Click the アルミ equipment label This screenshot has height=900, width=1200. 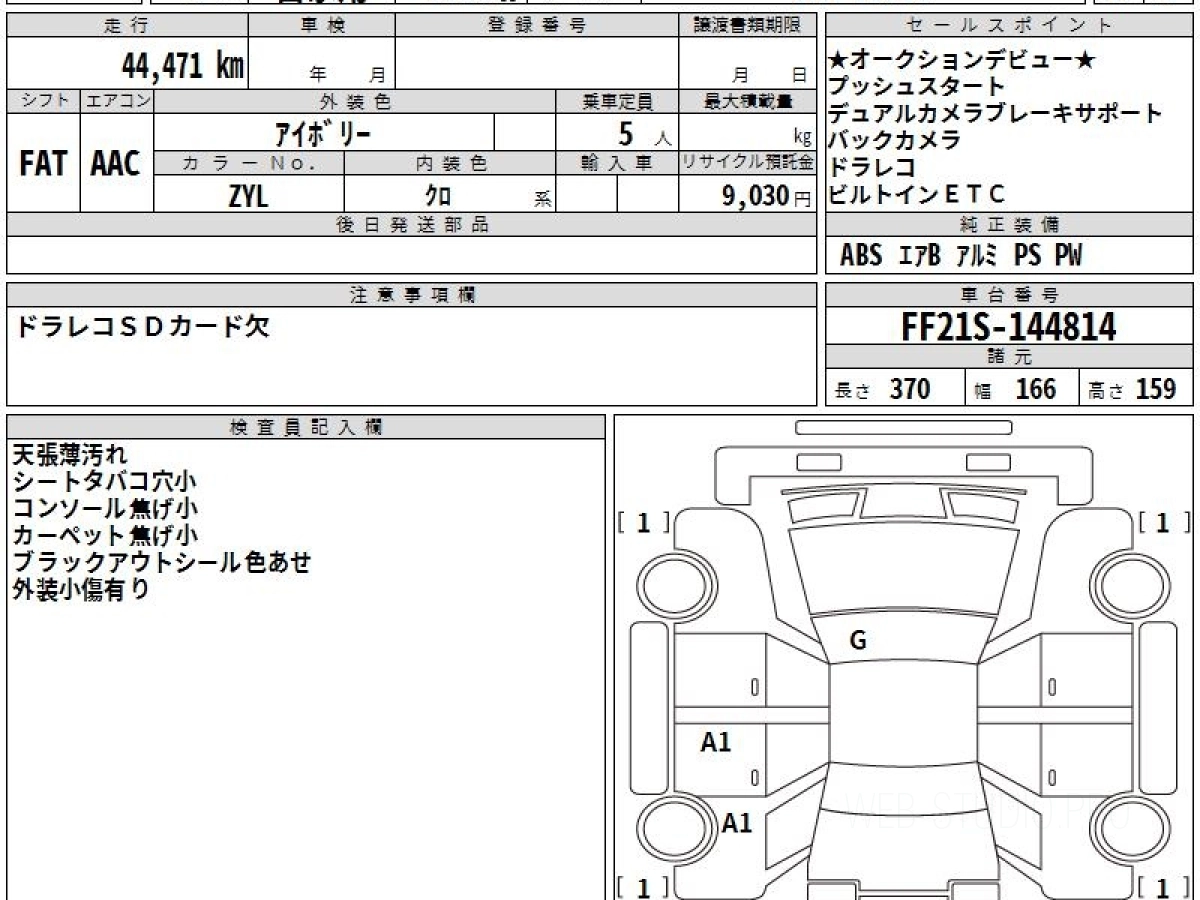[977, 256]
